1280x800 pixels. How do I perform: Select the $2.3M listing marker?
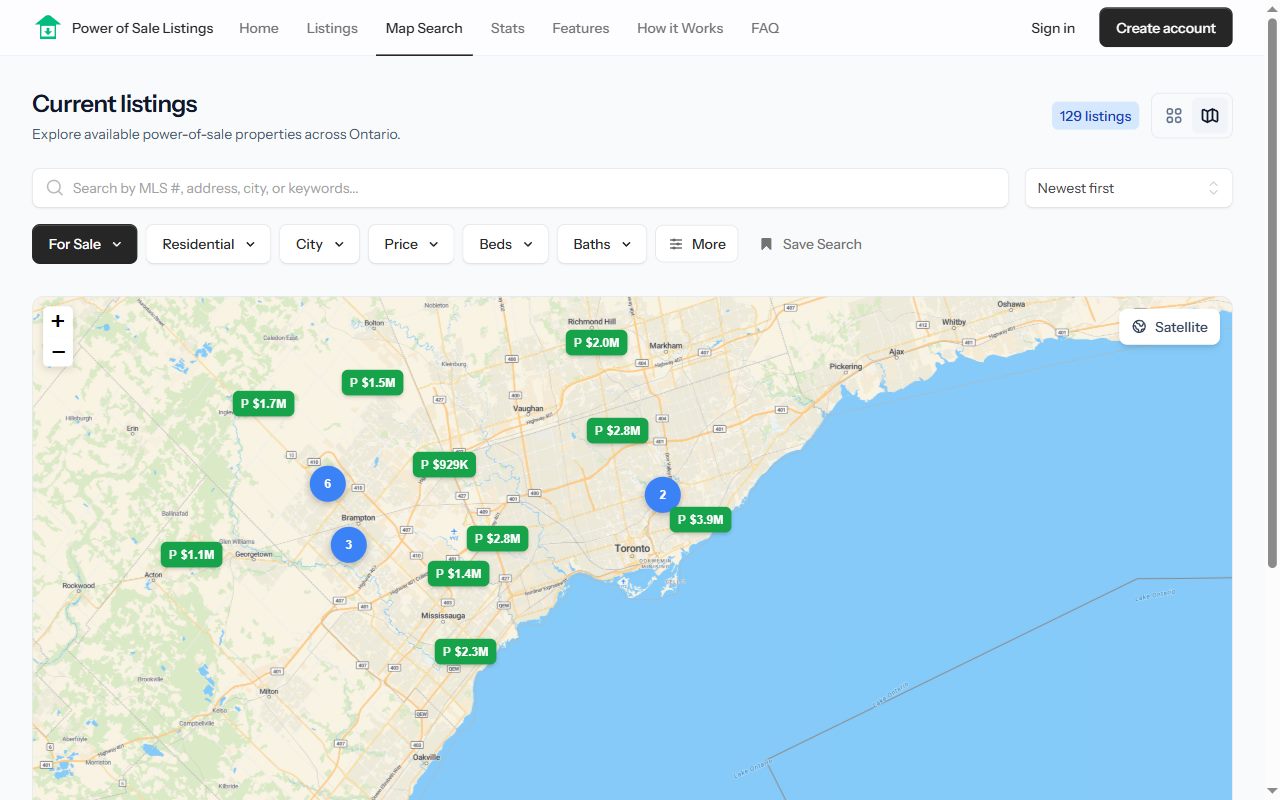click(465, 652)
